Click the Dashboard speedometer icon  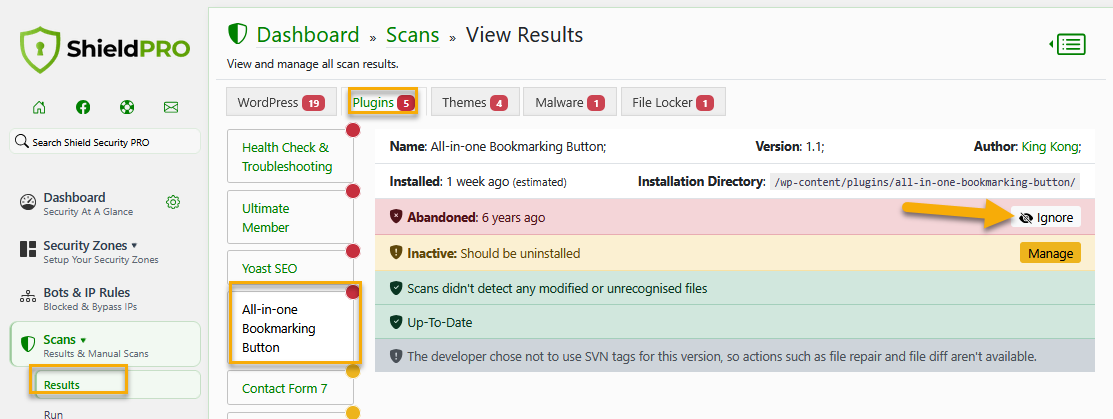tap(28, 202)
